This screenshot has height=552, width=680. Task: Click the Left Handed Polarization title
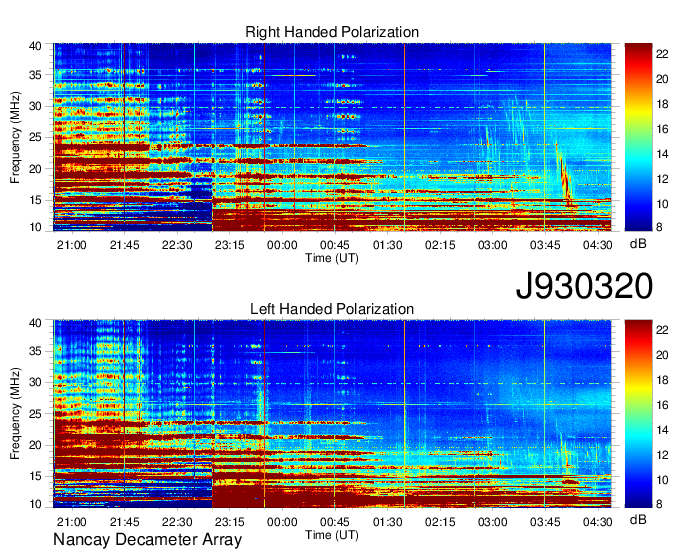click(332, 309)
